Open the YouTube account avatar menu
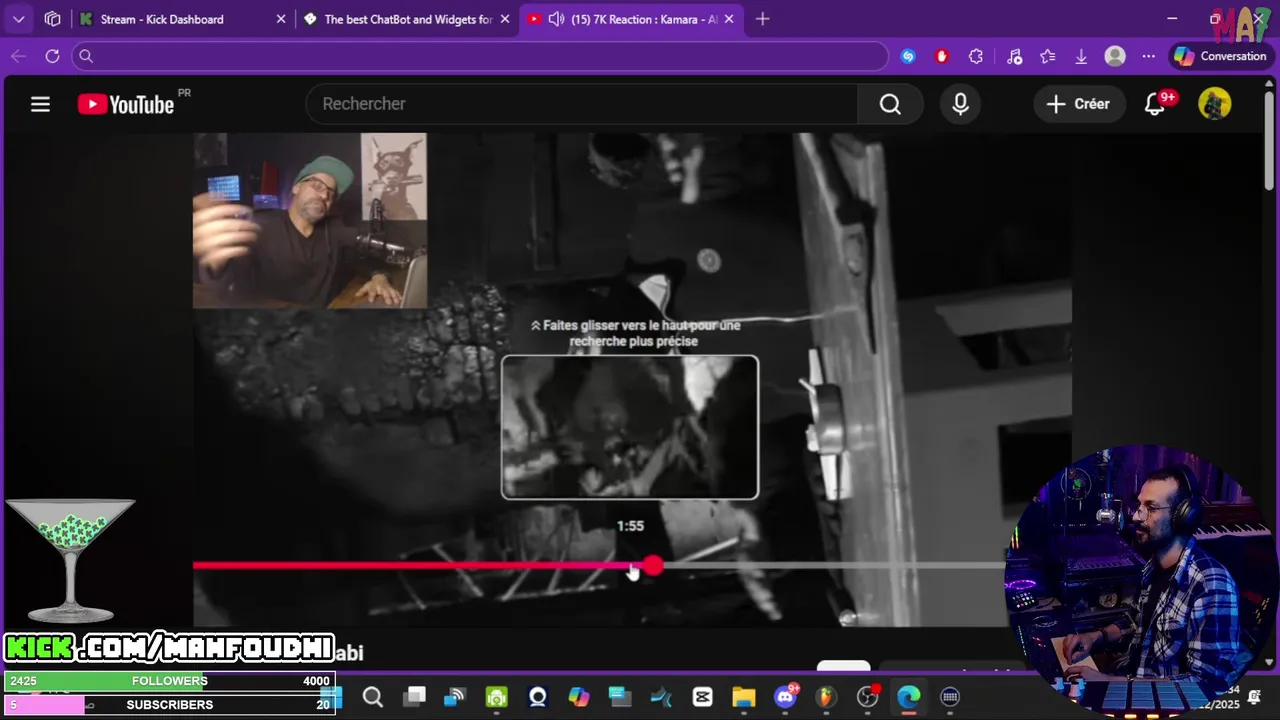This screenshot has width=1280, height=720. coord(1214,104)
